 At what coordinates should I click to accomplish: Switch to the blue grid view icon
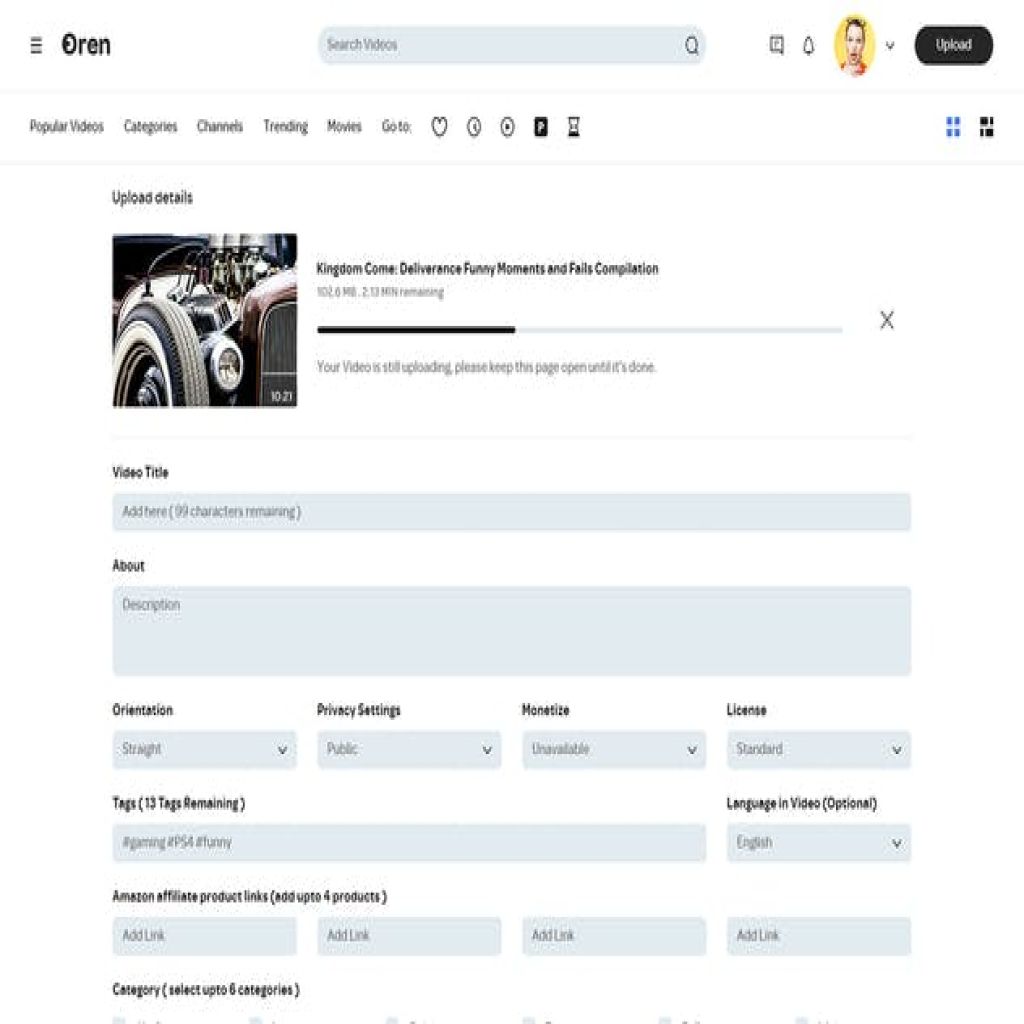point(953,127)
